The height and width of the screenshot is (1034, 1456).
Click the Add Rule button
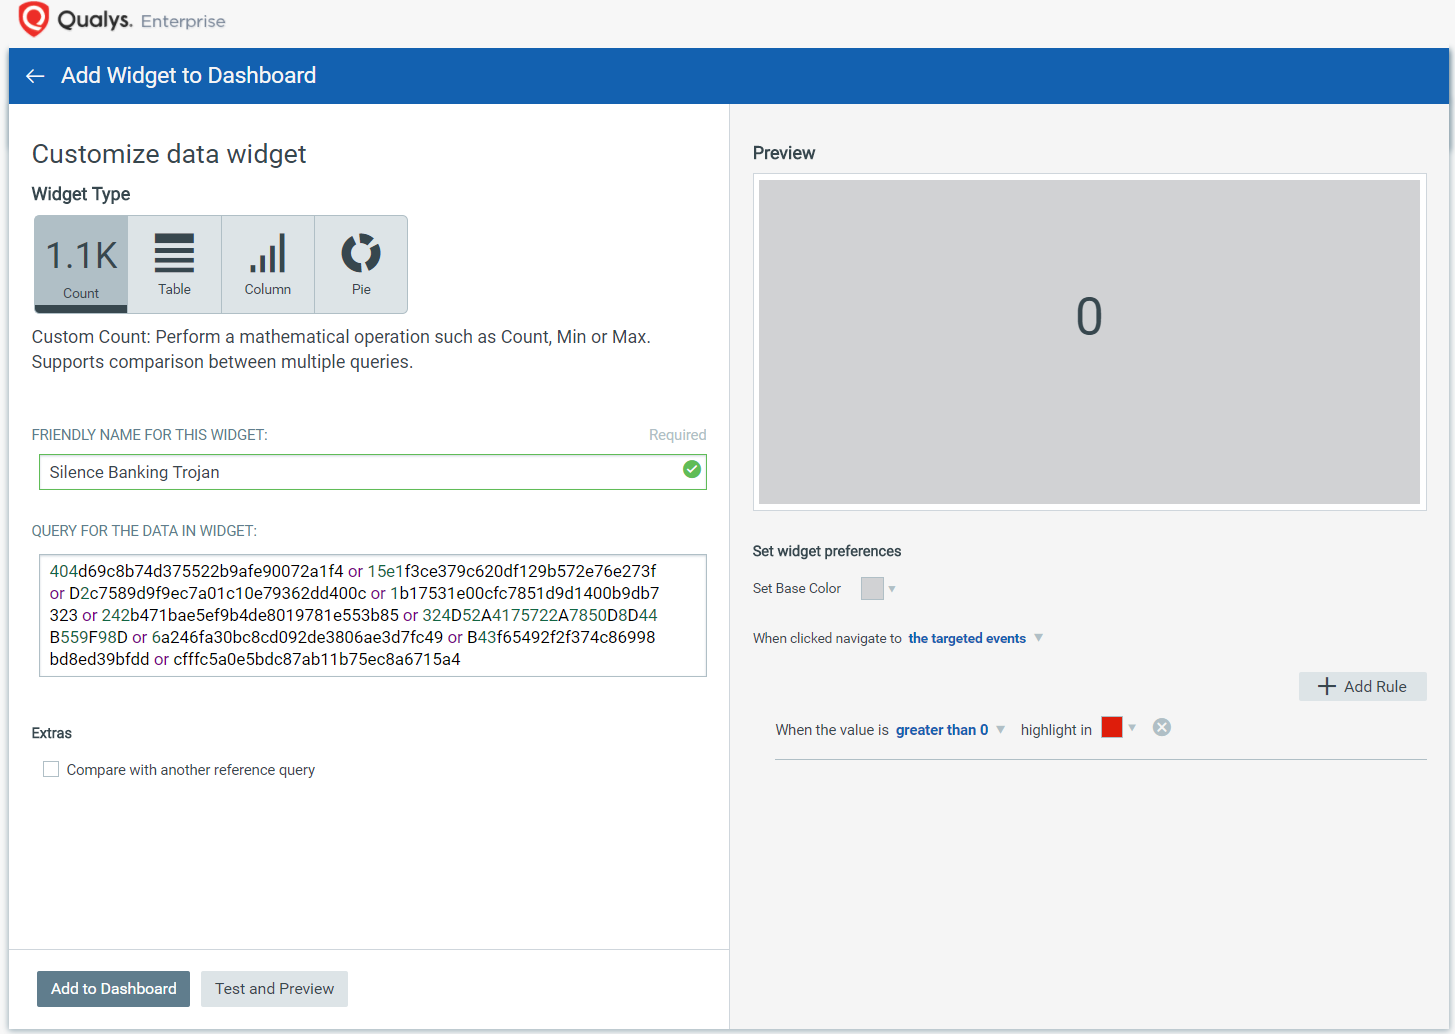point(1362,686)
